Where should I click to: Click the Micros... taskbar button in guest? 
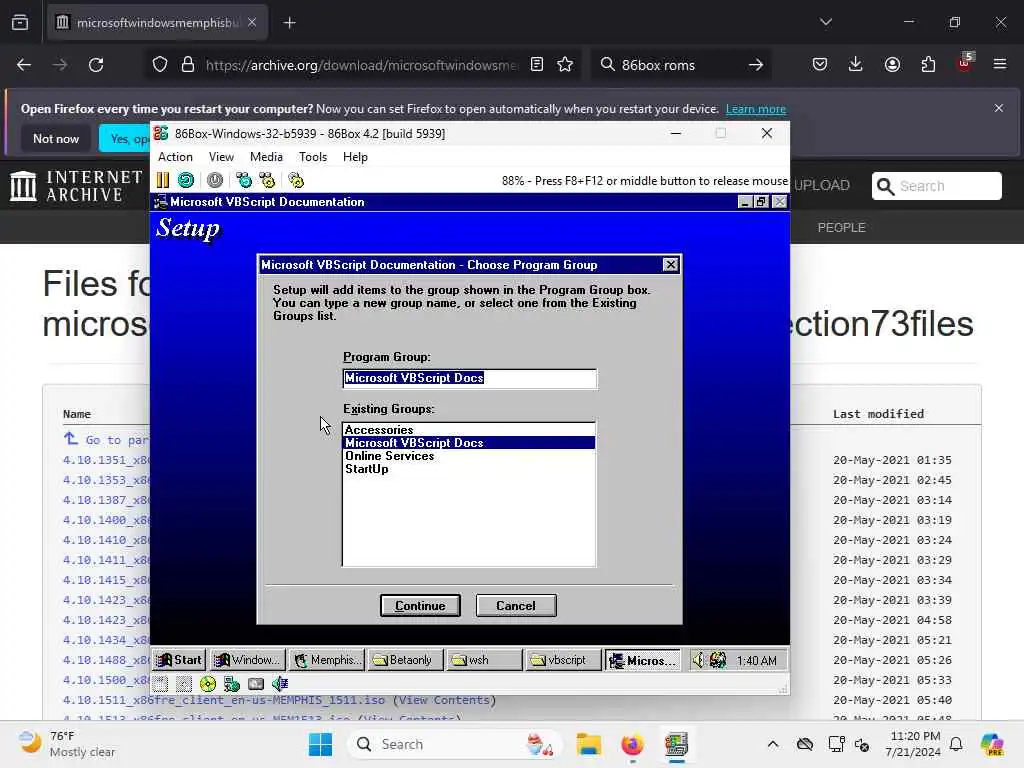643,660
